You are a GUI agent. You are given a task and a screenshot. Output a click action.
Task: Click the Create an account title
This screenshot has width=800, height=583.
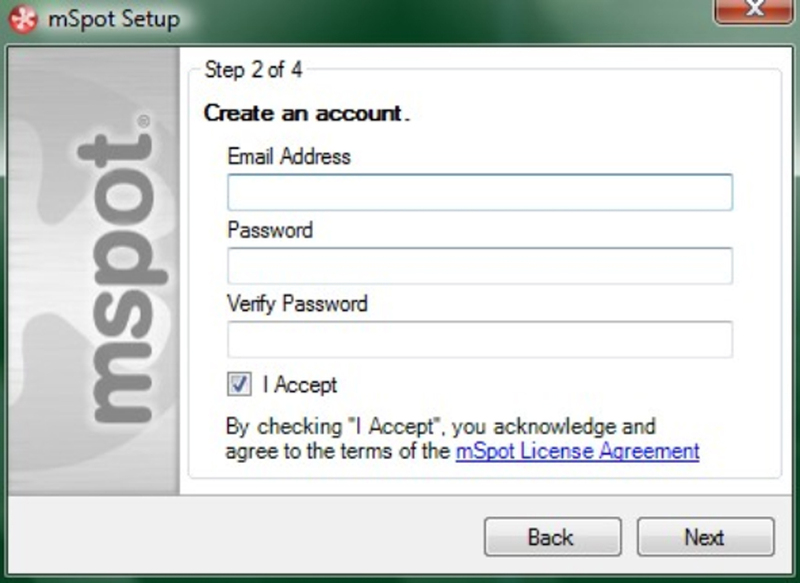pyautogui.click(x=307, y=113)
